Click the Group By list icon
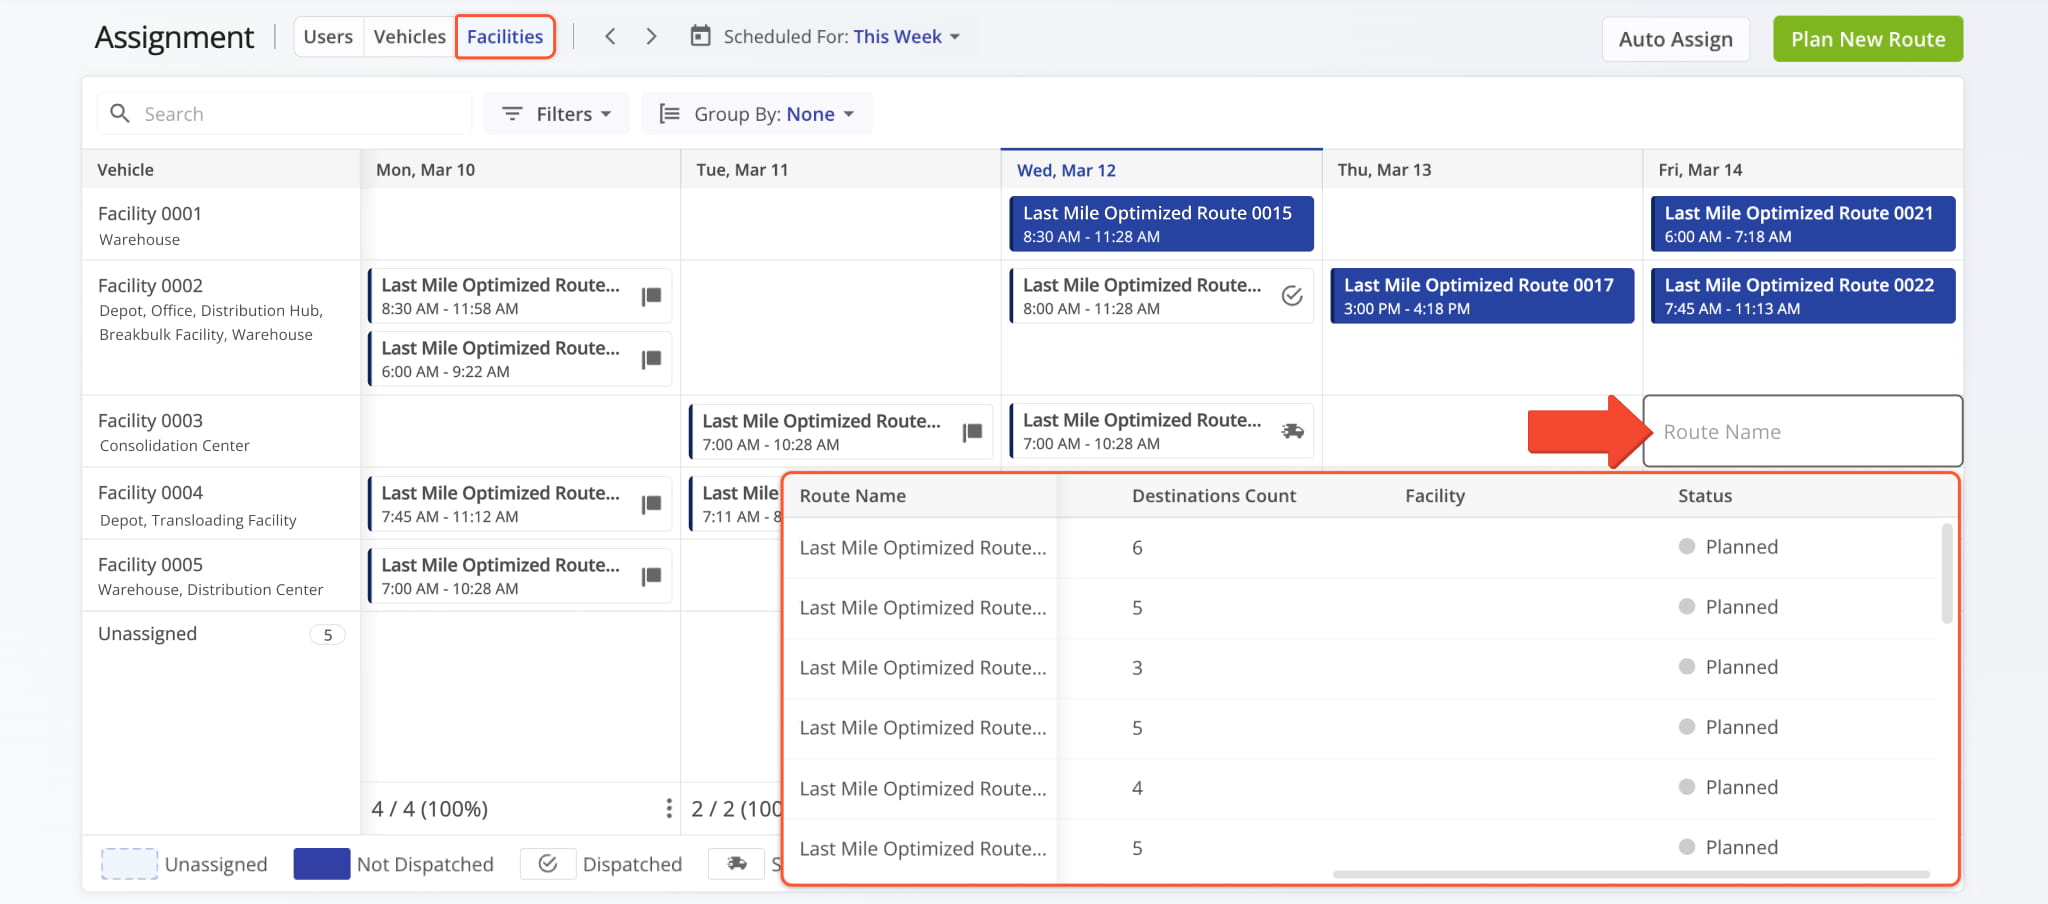2048x904 pixels. [669, 114]
